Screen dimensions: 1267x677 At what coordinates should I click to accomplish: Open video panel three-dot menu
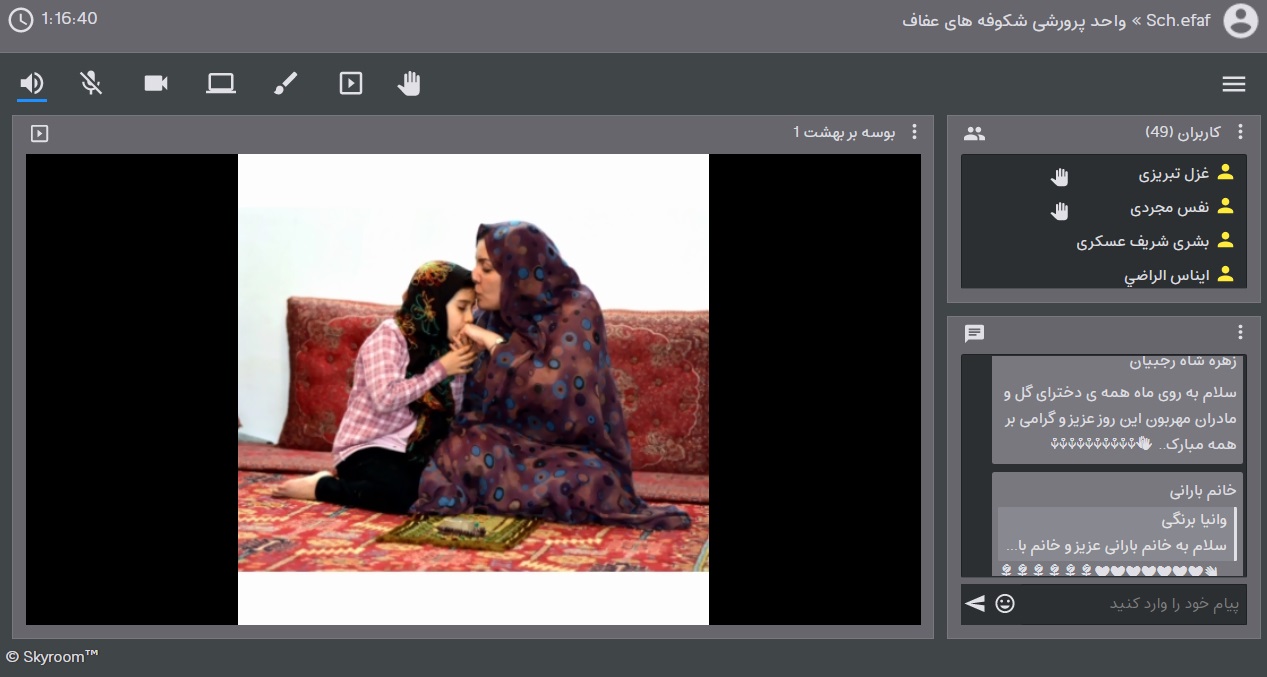click(914, 132)
